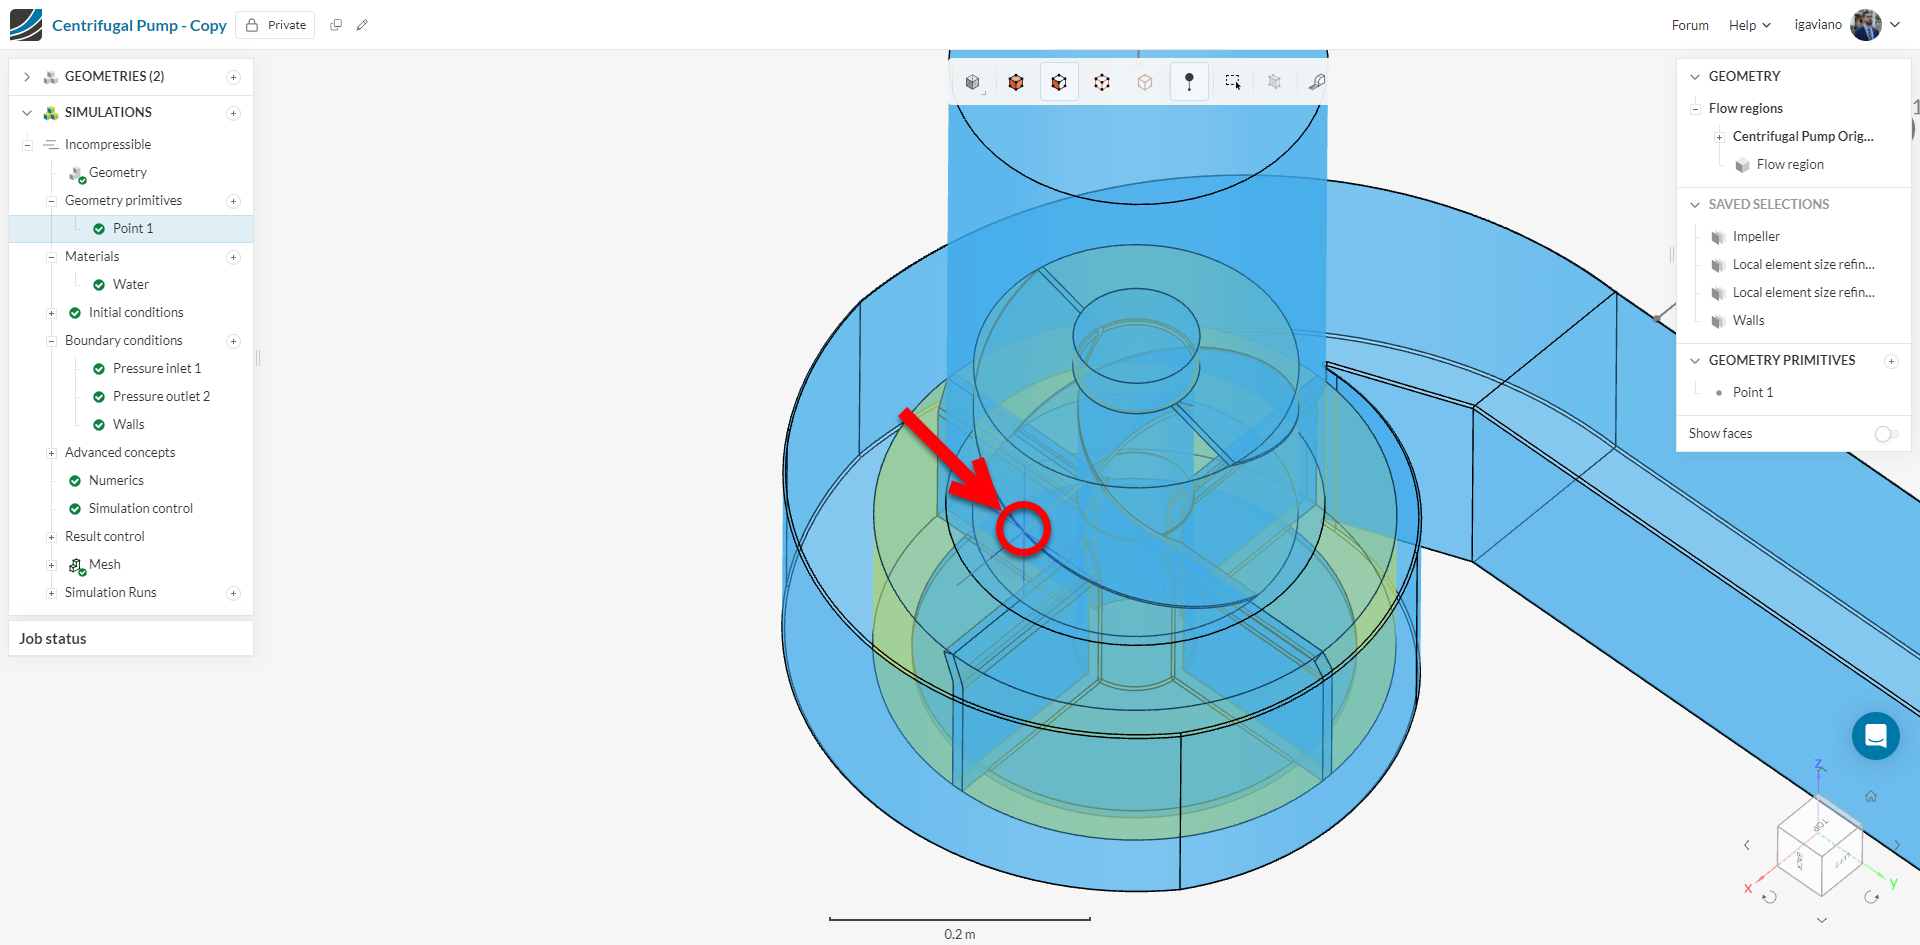The image size is (1920, 945).
Task: Select the Water material
Action: click(131, 285)
